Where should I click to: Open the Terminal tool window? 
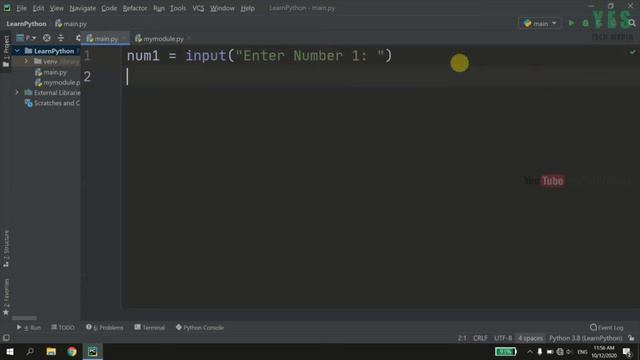tap(149, 327)
